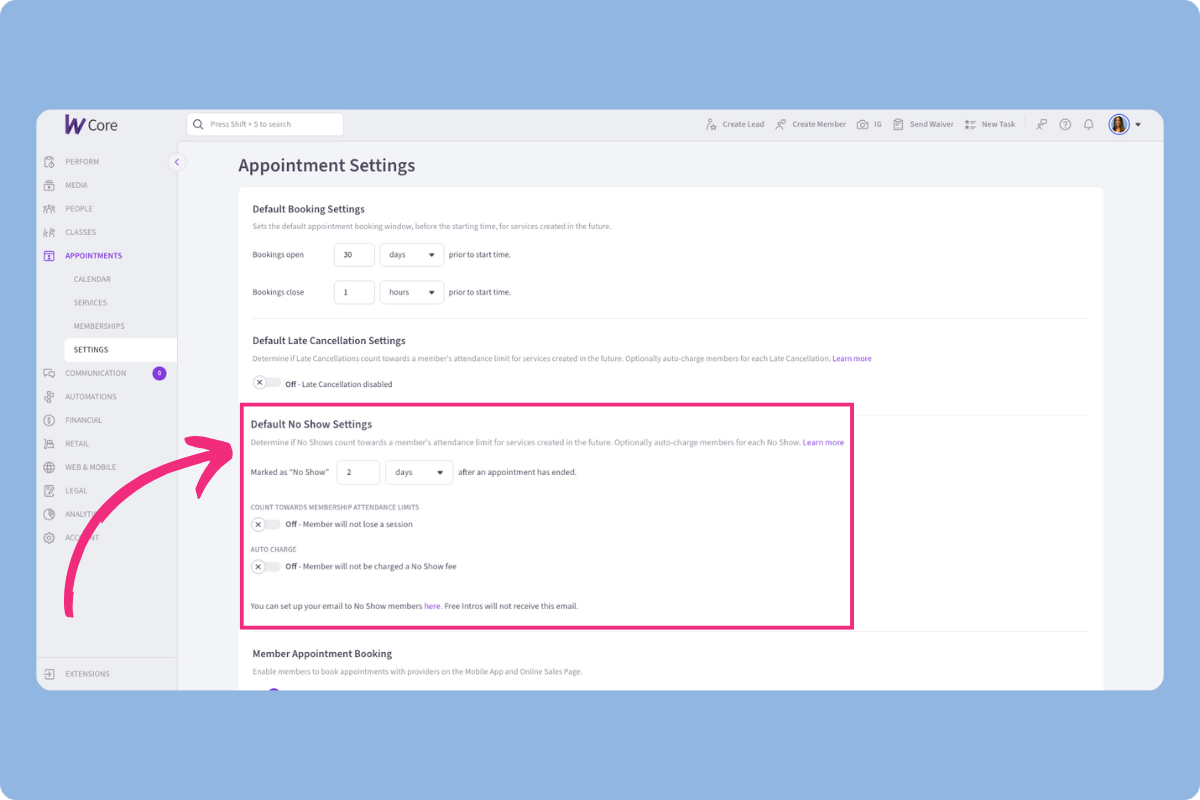This screenshot has height=800, width=1200.
Task: Open the Bookings close hours dropdown
Action: point(411,292)
